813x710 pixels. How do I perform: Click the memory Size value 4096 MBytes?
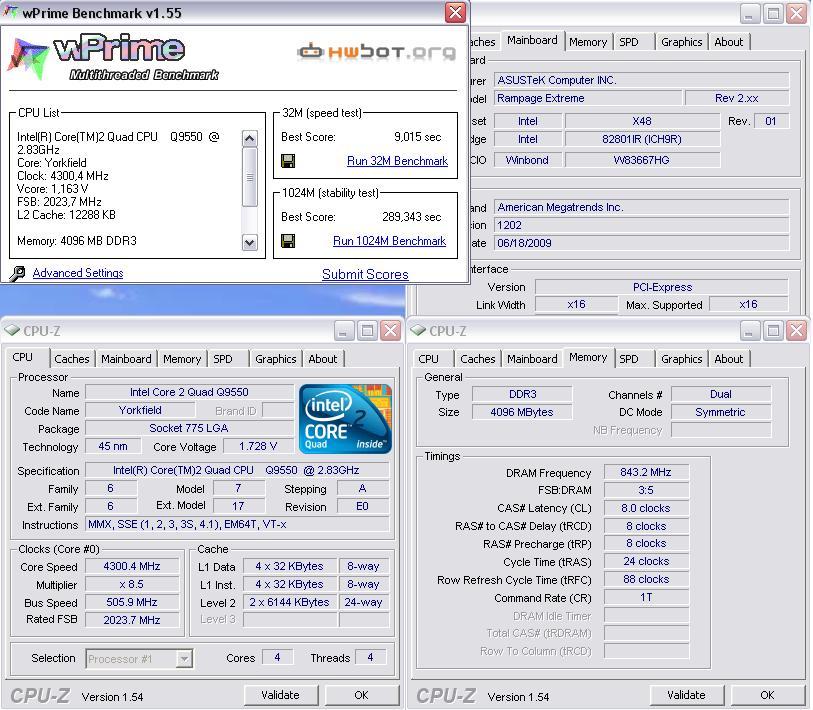(x=522, y=412)
